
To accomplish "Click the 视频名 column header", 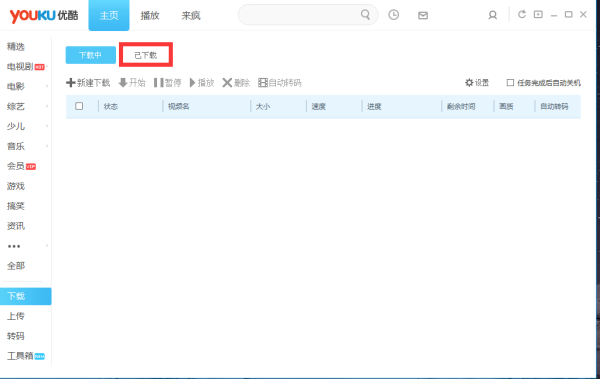I will [x=178, y=106].
